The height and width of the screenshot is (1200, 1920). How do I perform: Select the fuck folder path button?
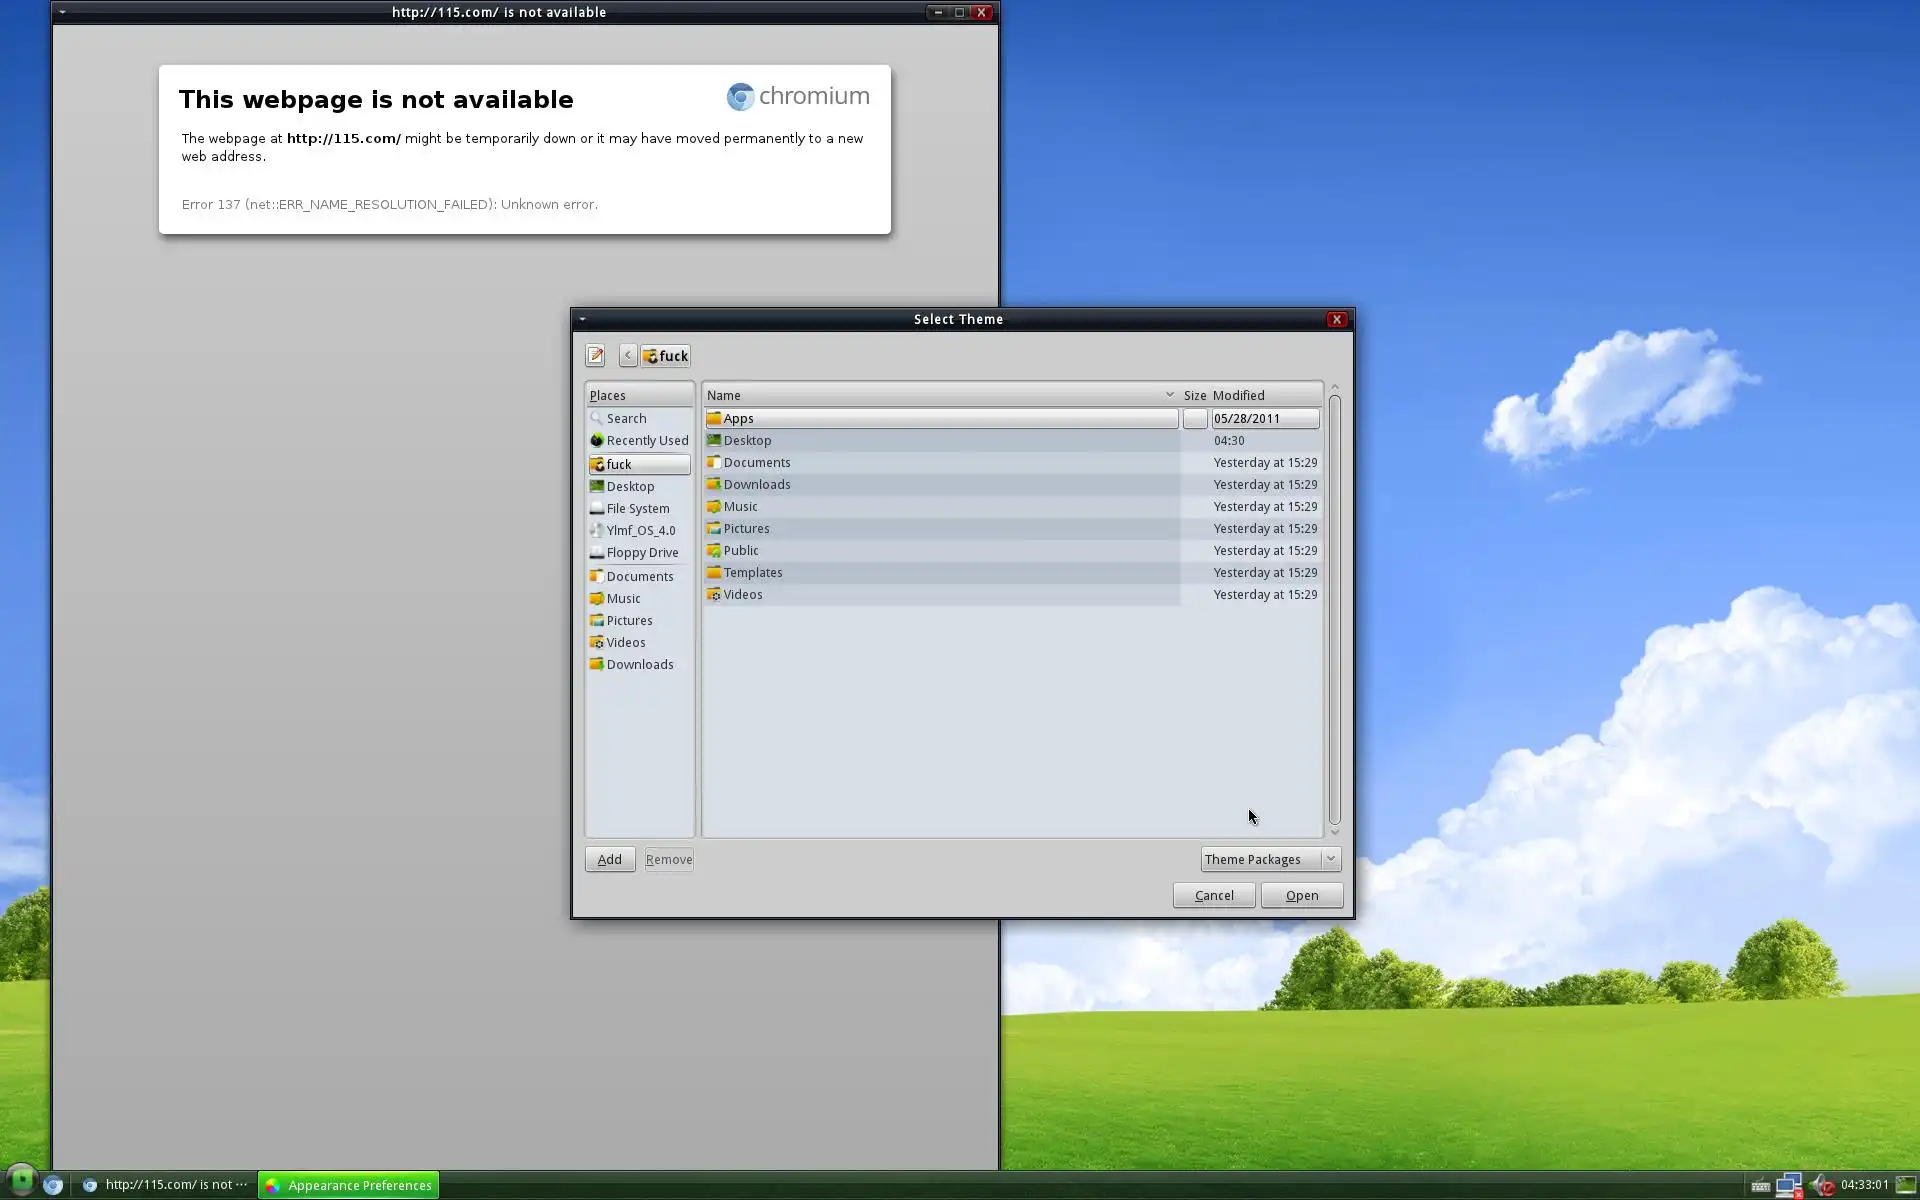666,355
